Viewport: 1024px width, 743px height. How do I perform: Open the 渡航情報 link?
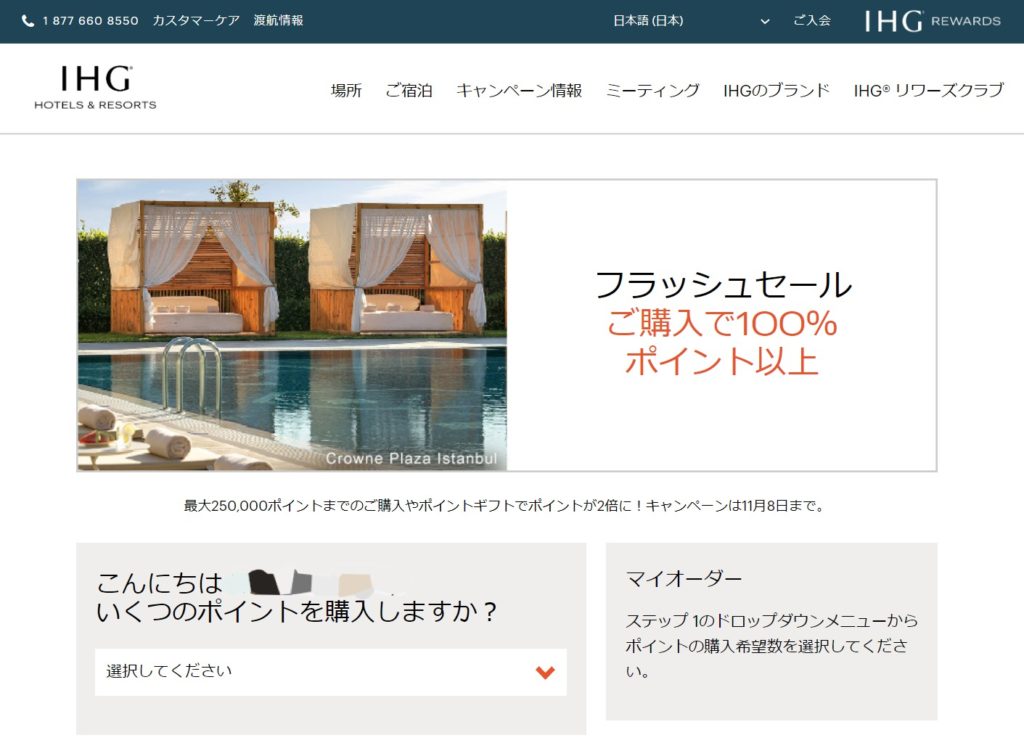(x=278, y=21)
